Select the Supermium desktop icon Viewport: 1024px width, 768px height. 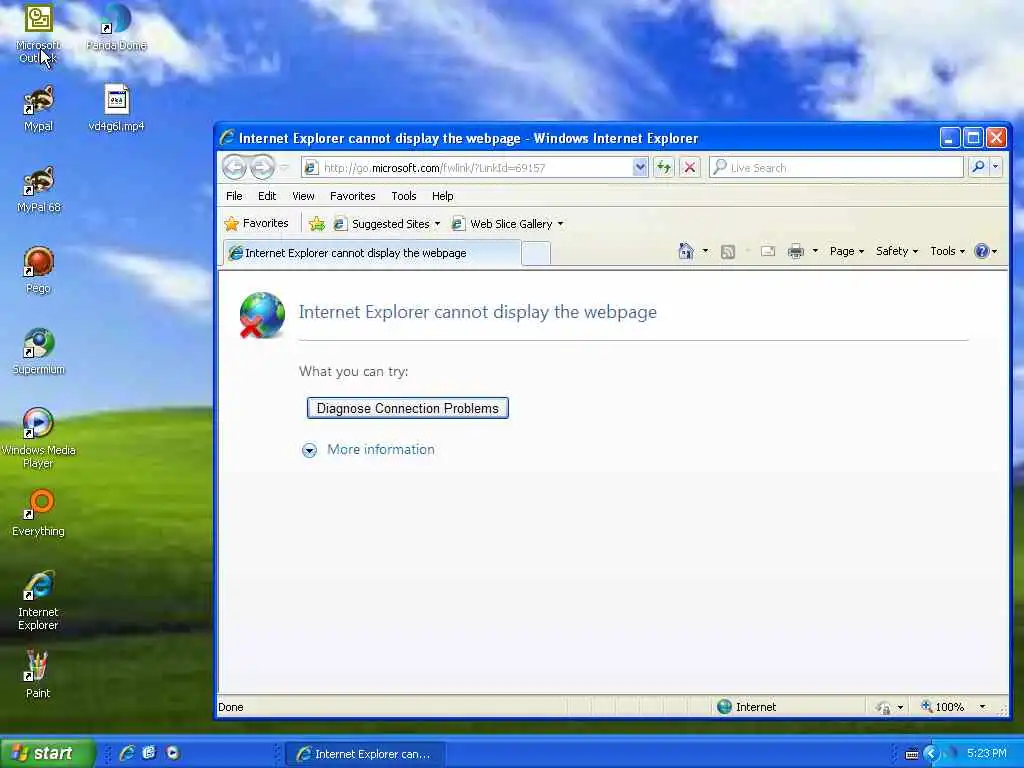(39, 351)
